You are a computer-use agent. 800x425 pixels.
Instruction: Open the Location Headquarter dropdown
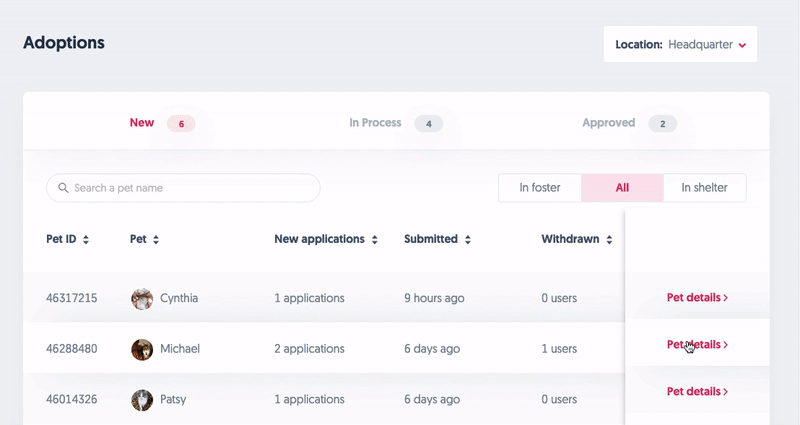coord(680,45)
